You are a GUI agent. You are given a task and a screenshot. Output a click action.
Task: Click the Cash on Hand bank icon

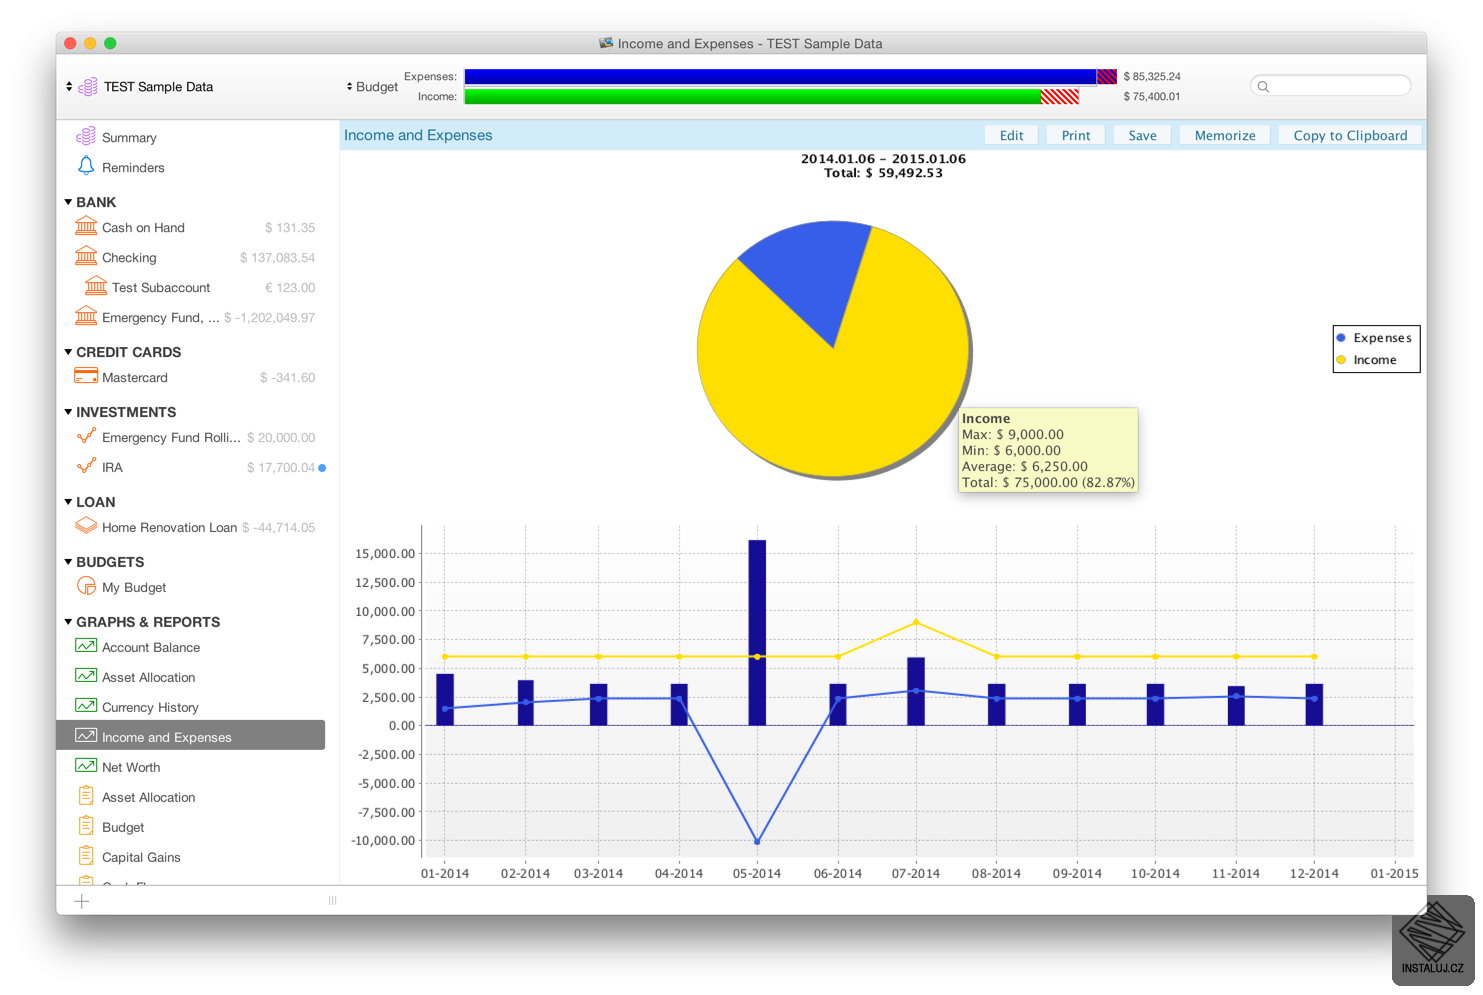86,226
